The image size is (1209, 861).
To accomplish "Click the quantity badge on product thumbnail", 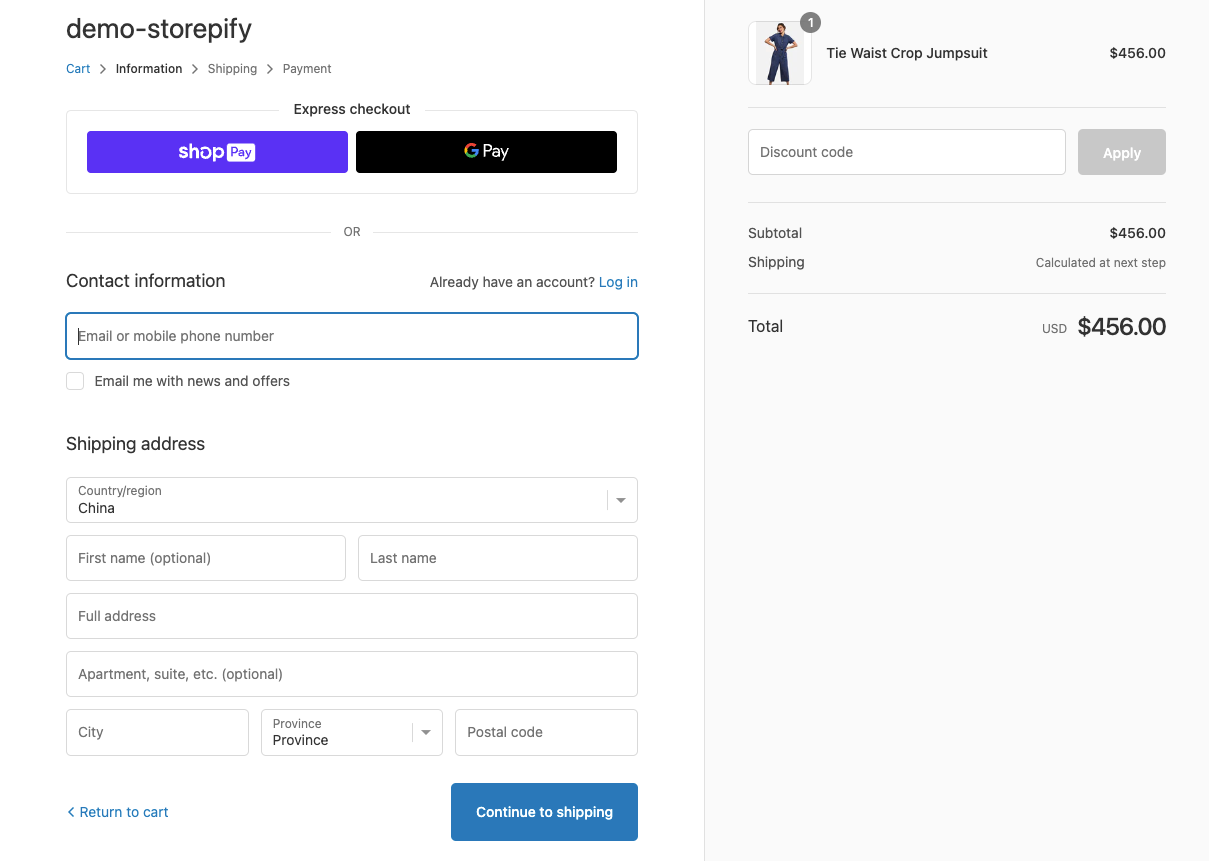I will [x=810, y=23].
